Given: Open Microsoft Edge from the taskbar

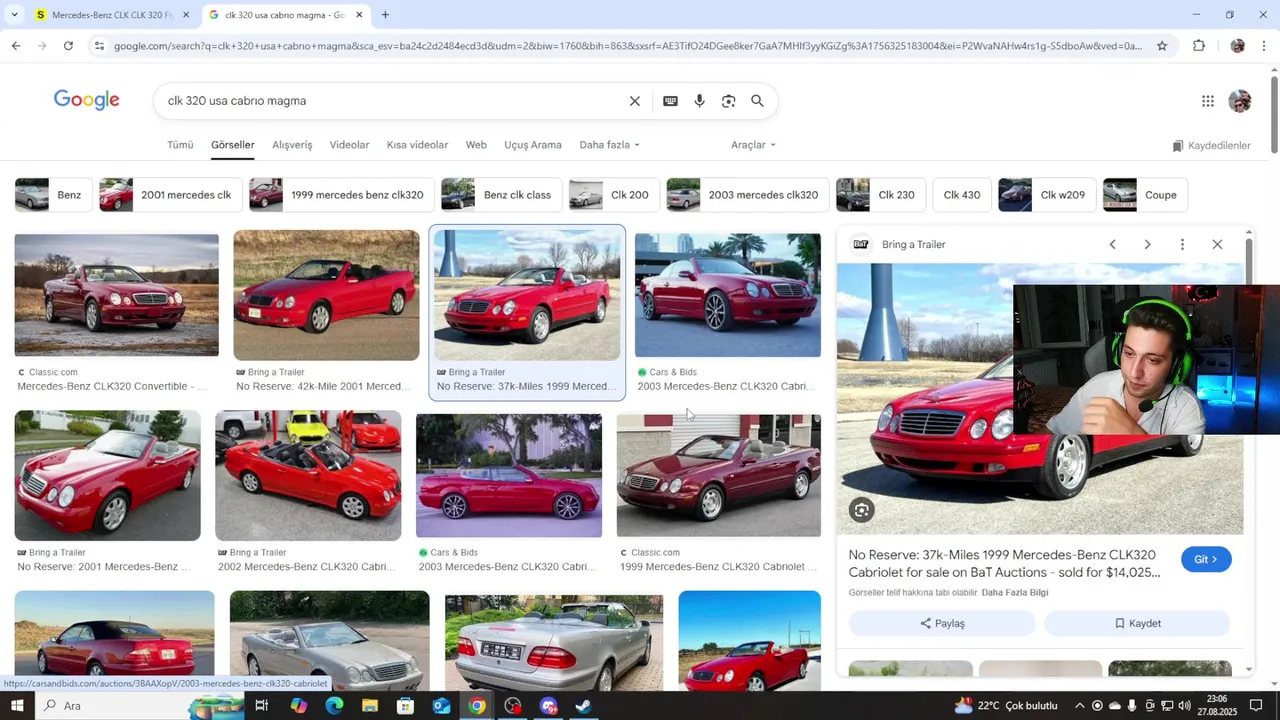Looking at the screenshot, I should coord(334,706).
